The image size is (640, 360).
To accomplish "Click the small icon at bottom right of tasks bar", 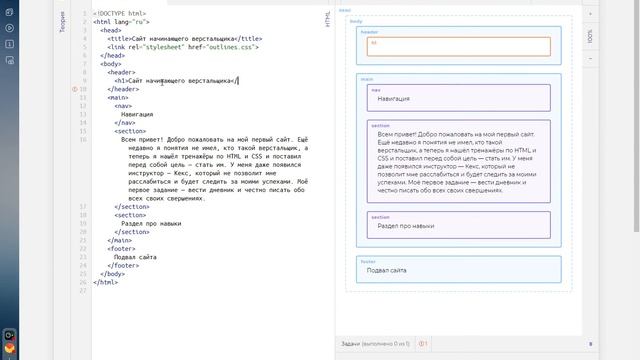I will click(590, 344).
